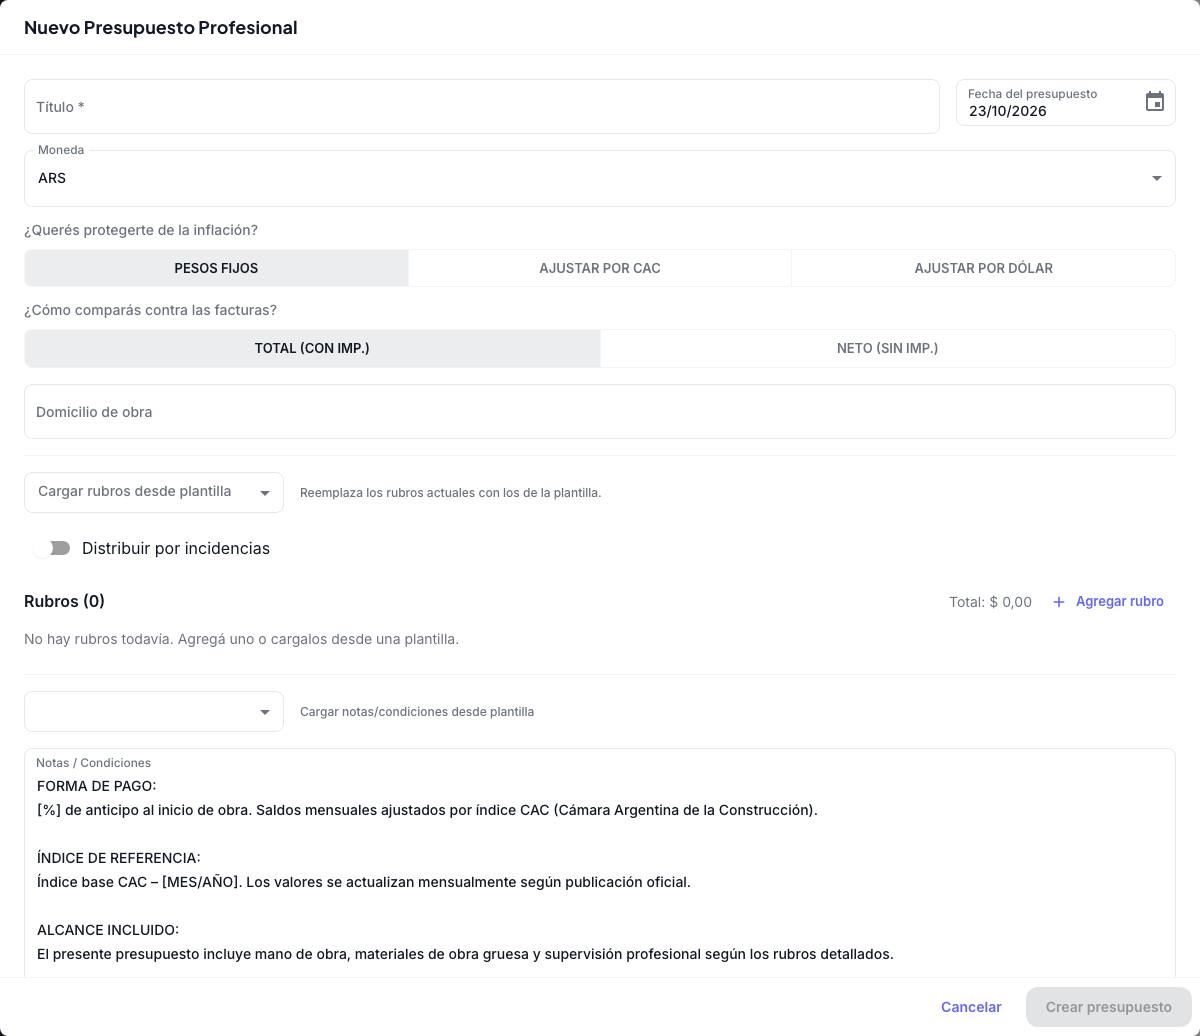Click the 'Total: $ 0,00' amount
This screenshot has height=1036, width=1200.
point(990,602)
